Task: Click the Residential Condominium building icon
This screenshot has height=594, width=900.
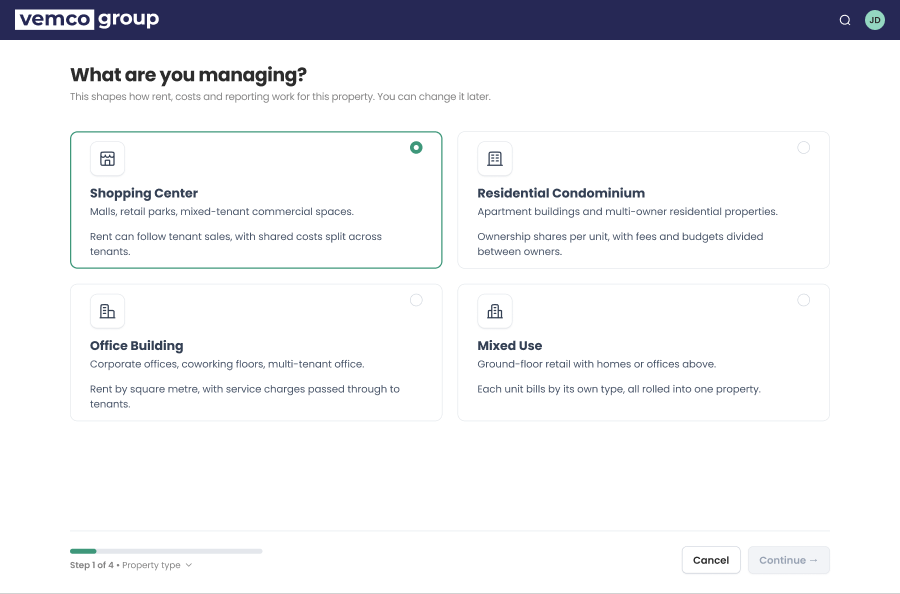Action: [495, 159]
